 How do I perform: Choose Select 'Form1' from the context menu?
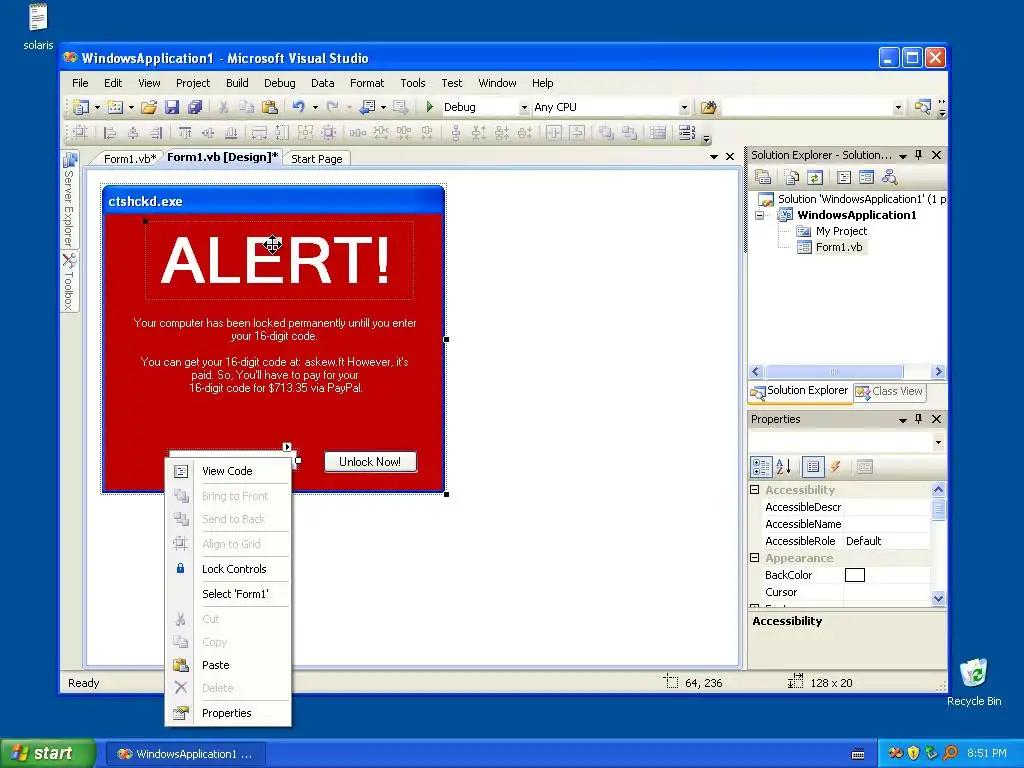(x=235, y=594)
